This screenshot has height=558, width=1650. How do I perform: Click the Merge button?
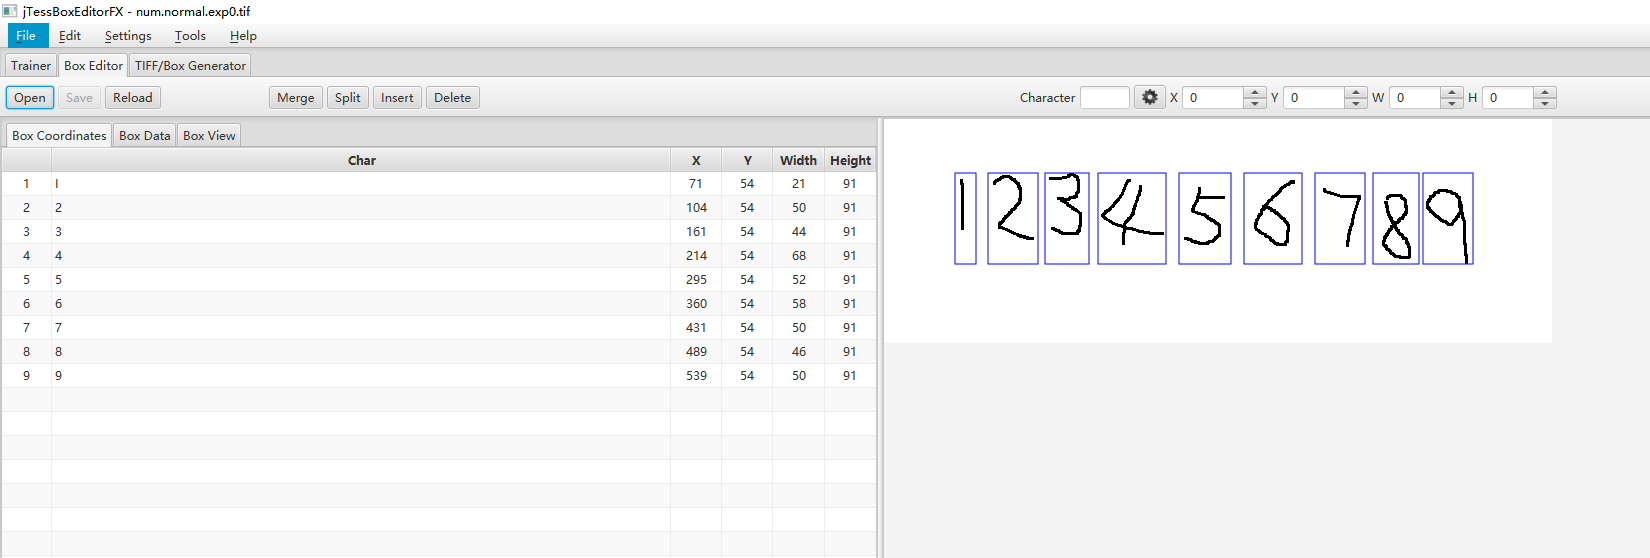tap(295, 98)
